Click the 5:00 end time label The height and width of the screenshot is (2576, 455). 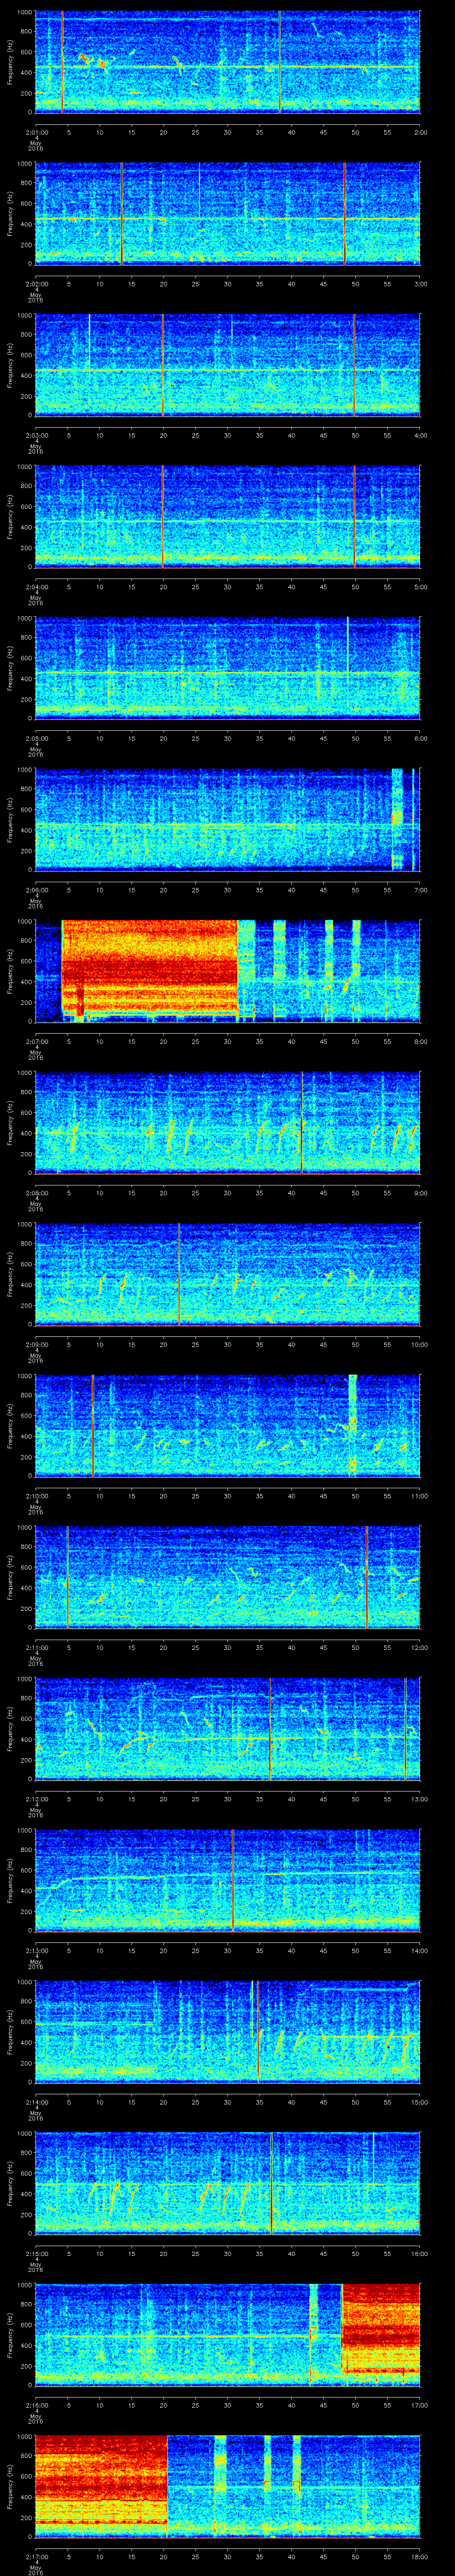pyautogui.click(x=421, y=586)
